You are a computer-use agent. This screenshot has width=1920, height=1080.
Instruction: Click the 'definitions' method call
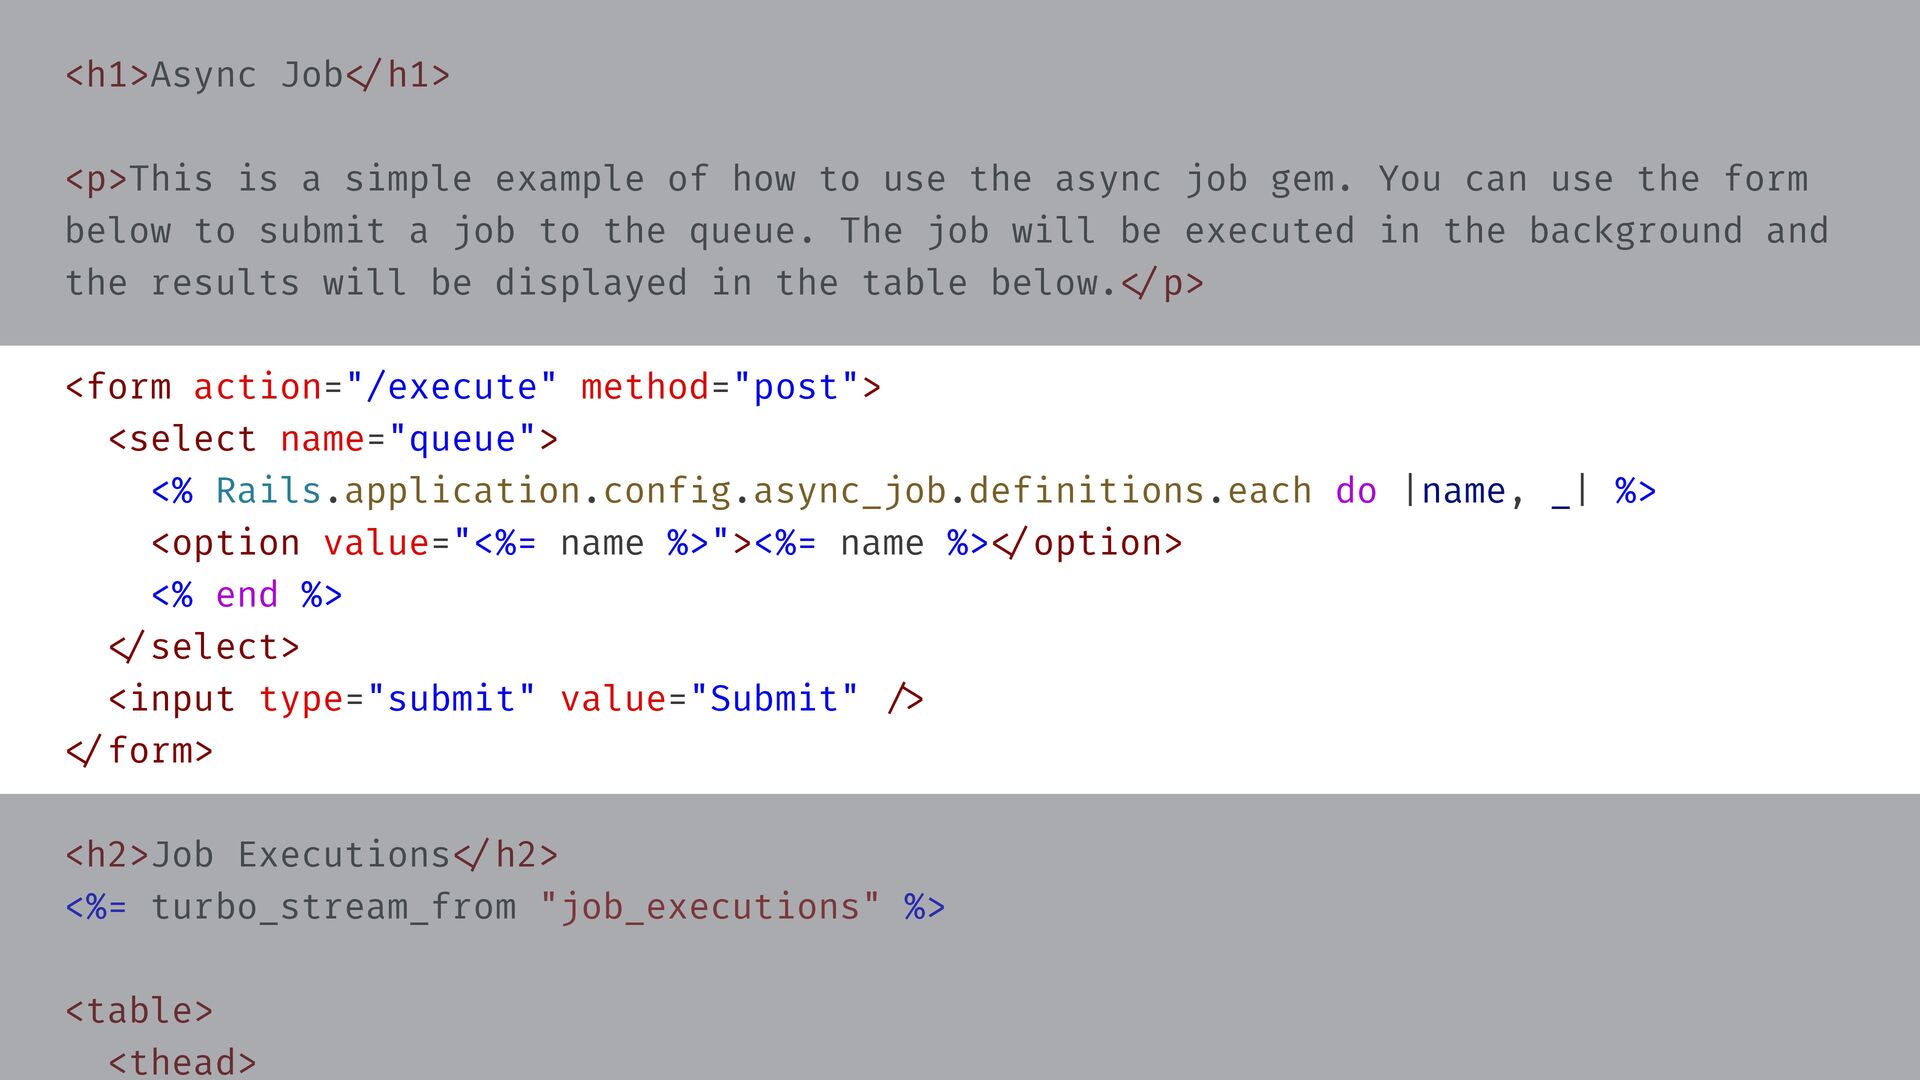(1086, 491)
